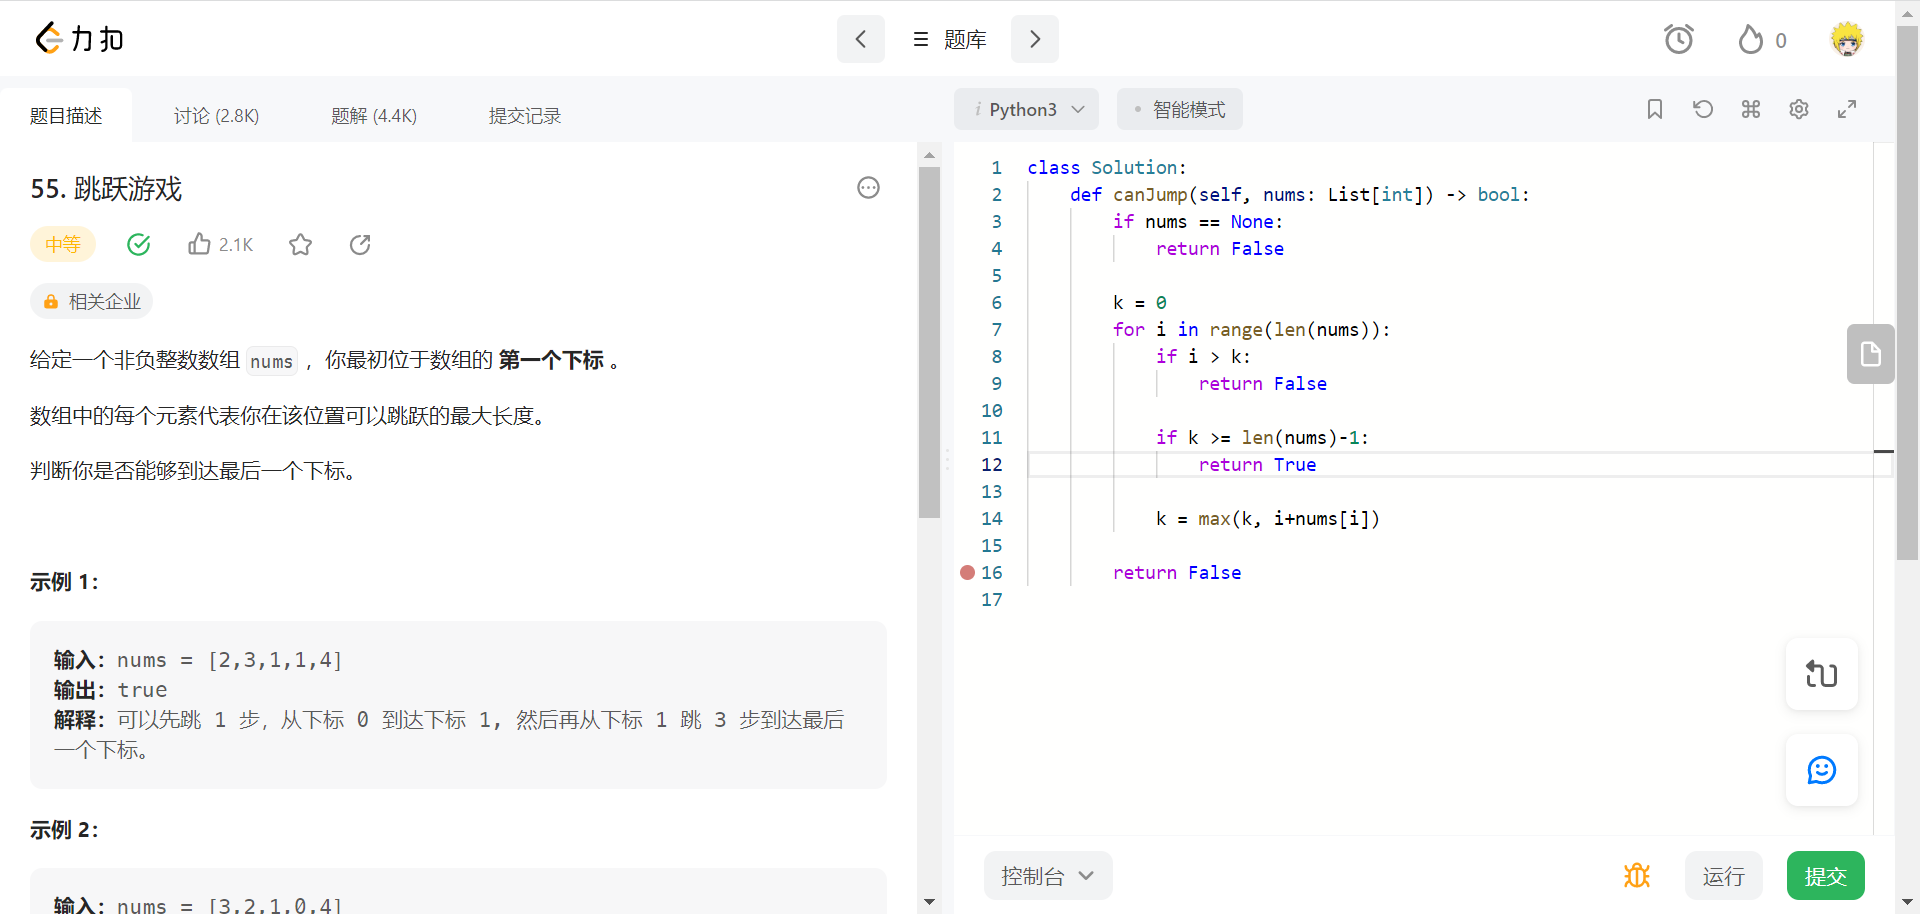The height and width of the screenshot is (914, 1920).
Task: Click the bookmark code icon
Action: [1655, 109]
